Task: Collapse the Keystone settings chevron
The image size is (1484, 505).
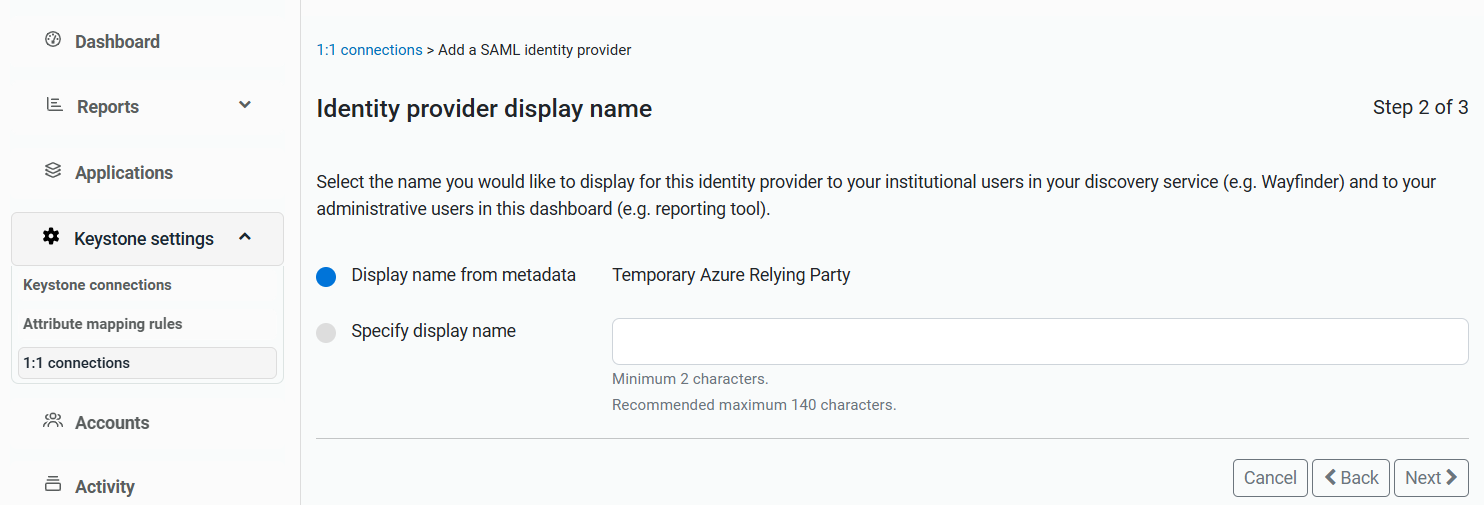Action: click(x=245, y=237)
